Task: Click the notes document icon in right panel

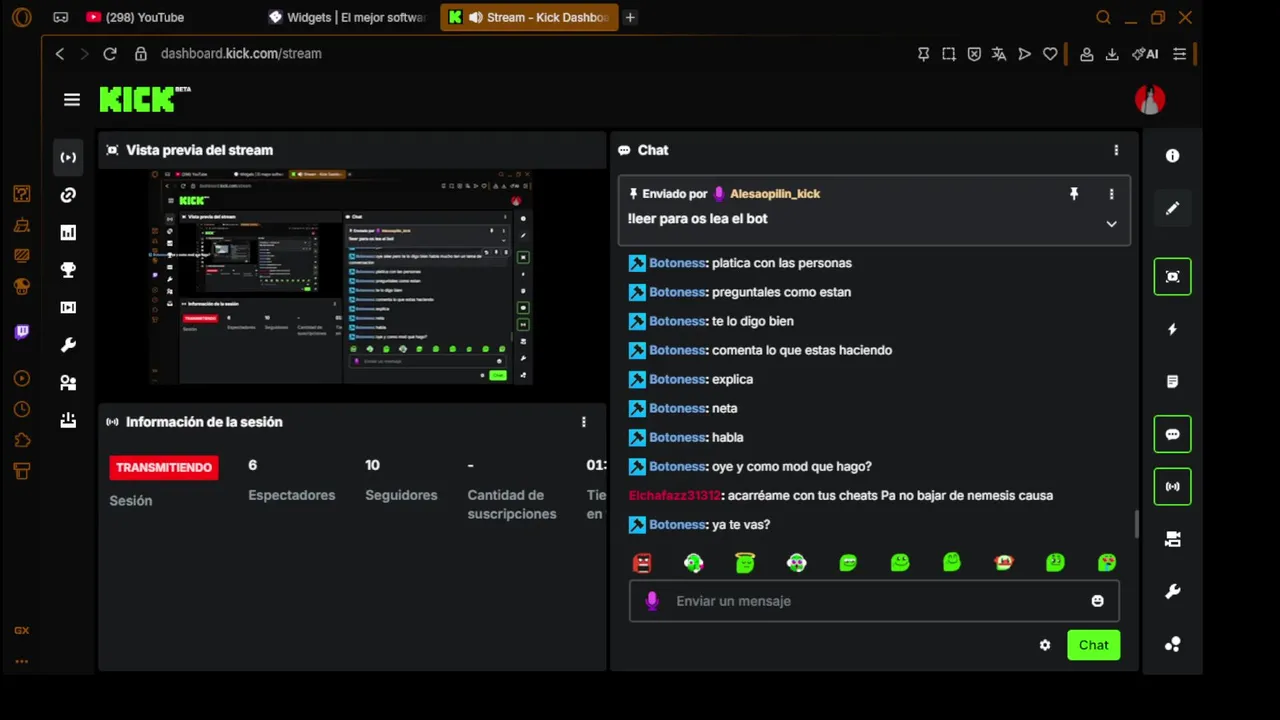Action: pos(1172,382)
